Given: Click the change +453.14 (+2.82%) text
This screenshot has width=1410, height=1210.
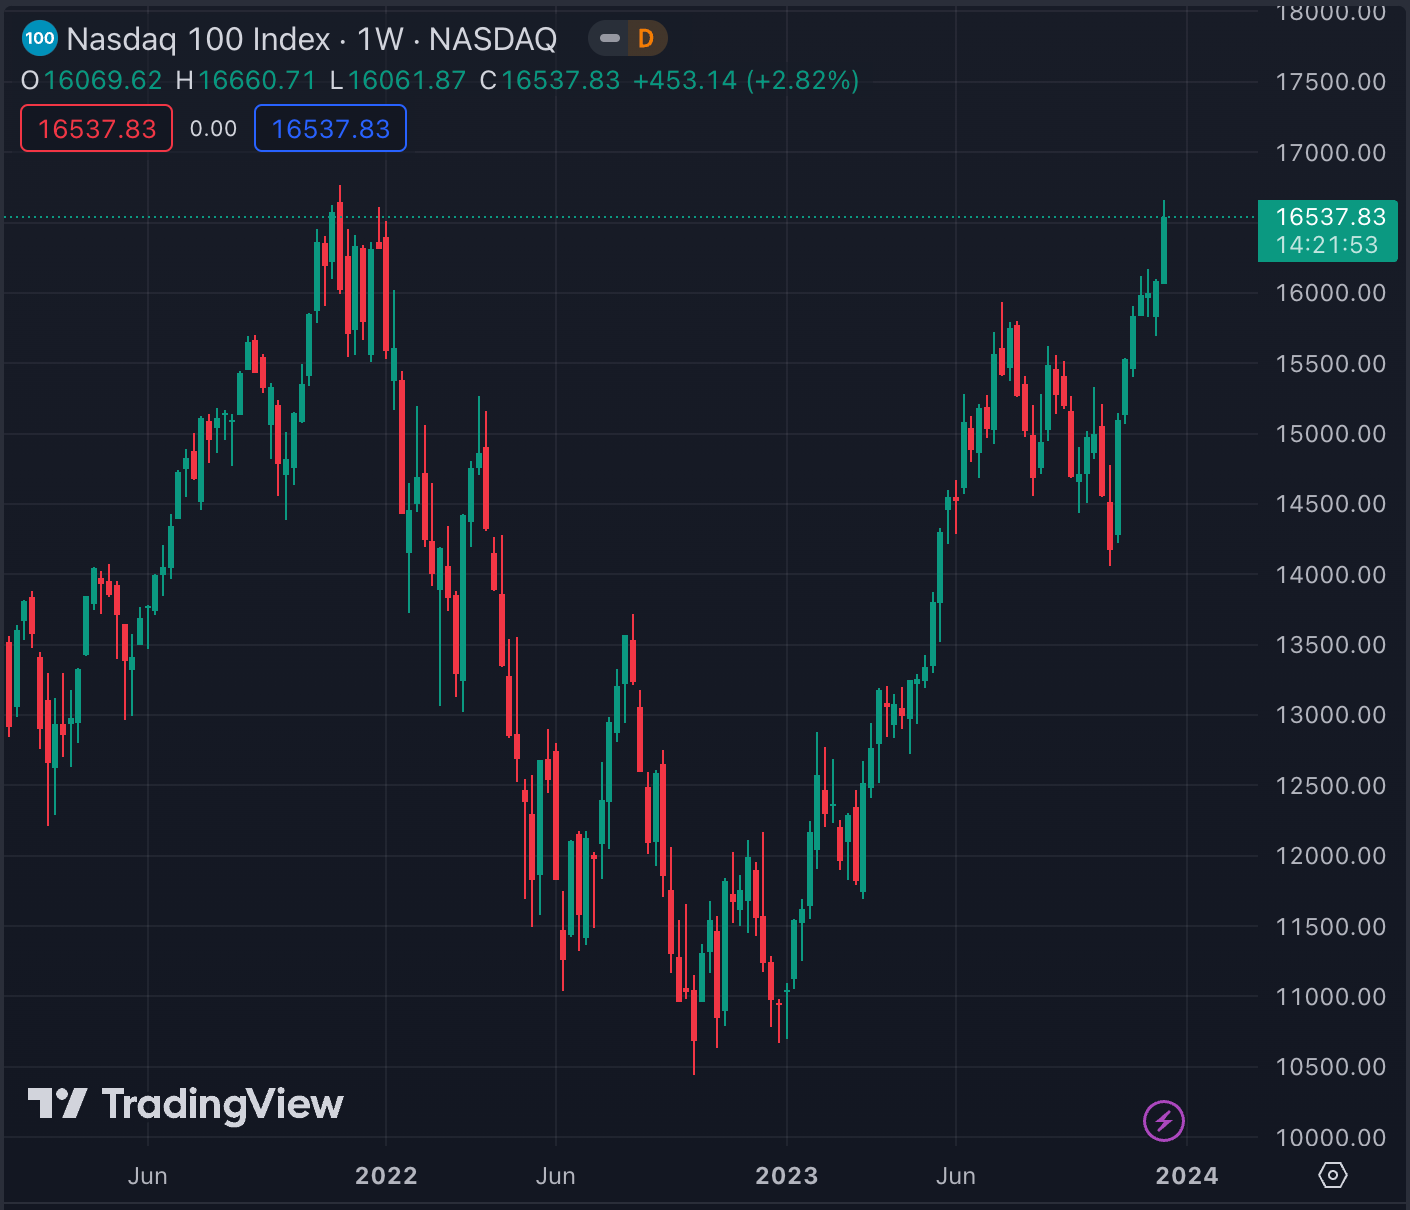Looking at the screenshot, I should coord(747,81).
